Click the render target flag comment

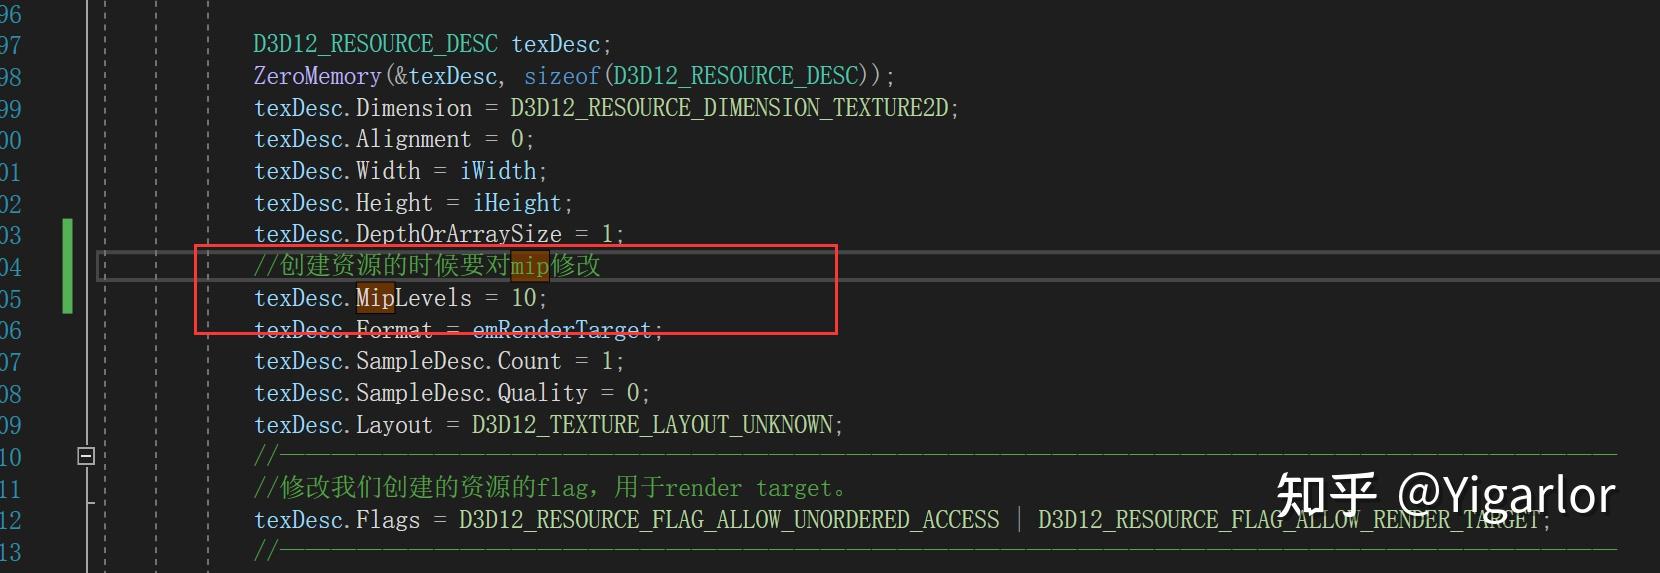[x=549, y=488]
